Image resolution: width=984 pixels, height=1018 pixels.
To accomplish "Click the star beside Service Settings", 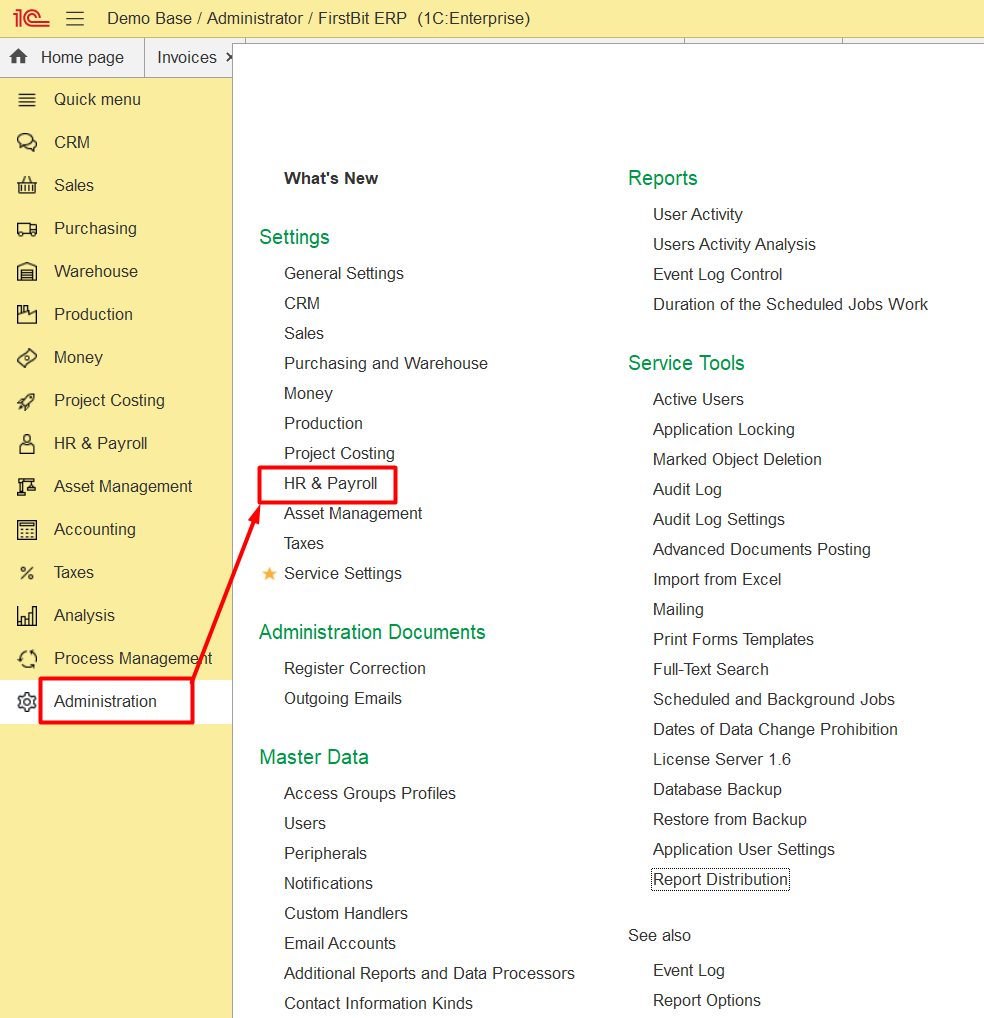I will (x=269, y=573).
